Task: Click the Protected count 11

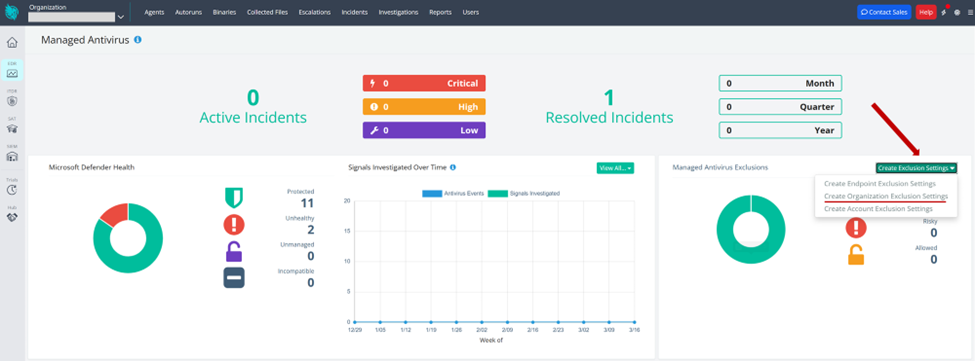Action: (x=307, y=203)
